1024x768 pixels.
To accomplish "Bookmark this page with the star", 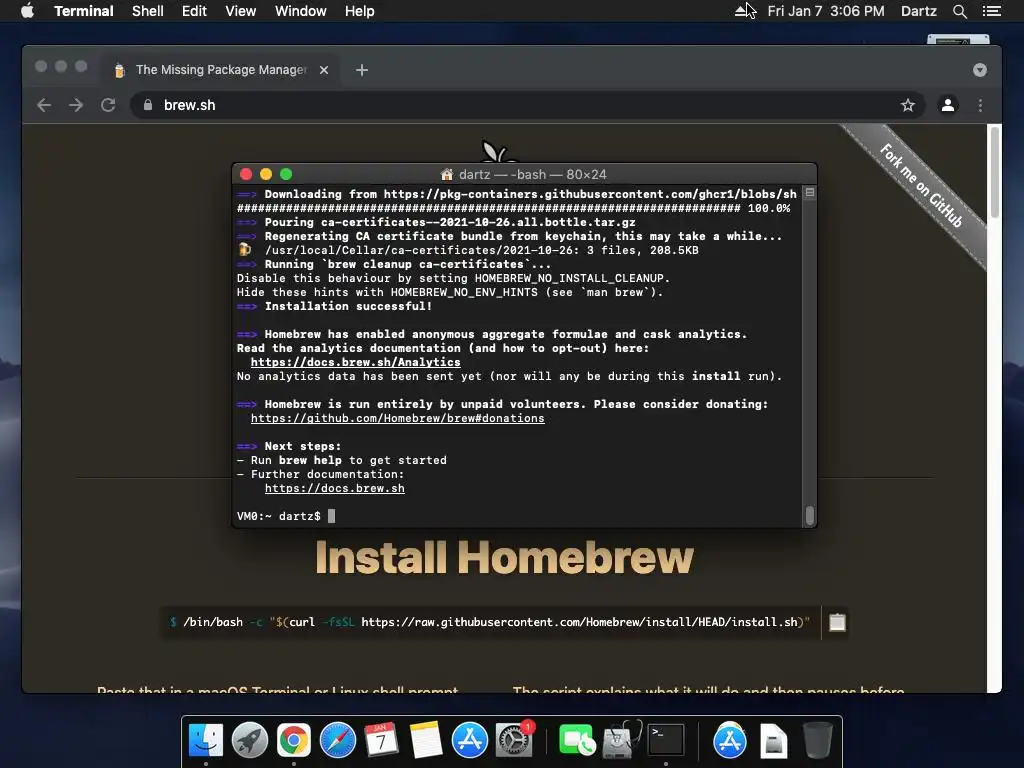I will [908, 105].
